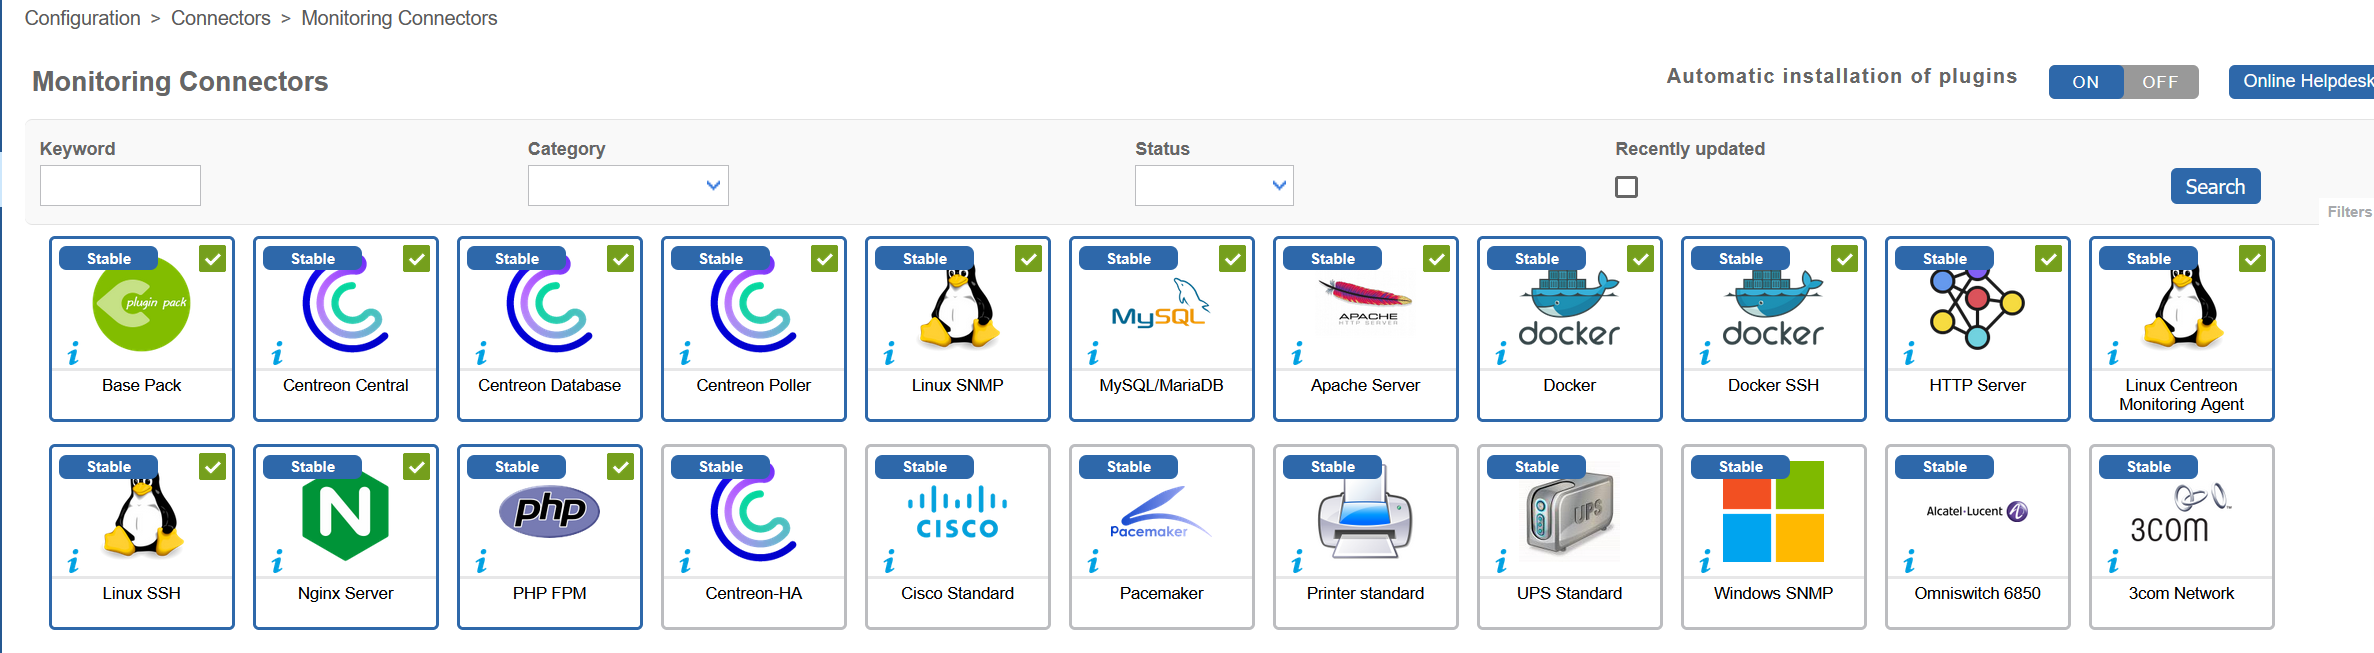Open the Nginx Server hexagon logo
The width and height of the screenshot is (2374, 653).
pyautogui.click(x=345, y=514)
